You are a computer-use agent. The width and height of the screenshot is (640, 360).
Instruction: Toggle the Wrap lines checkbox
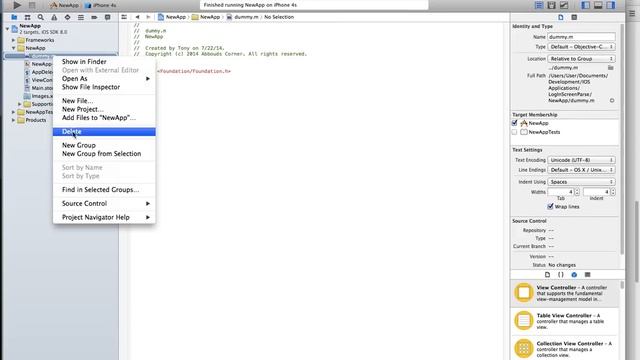pos(550,207)
